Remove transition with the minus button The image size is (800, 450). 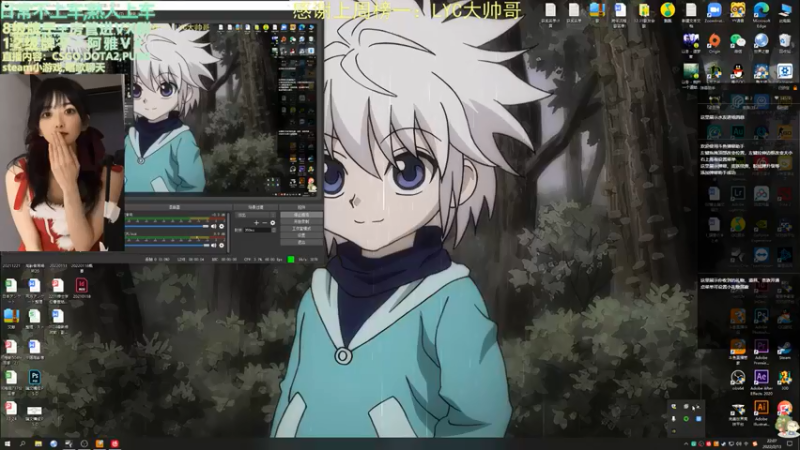click(265, 222)
